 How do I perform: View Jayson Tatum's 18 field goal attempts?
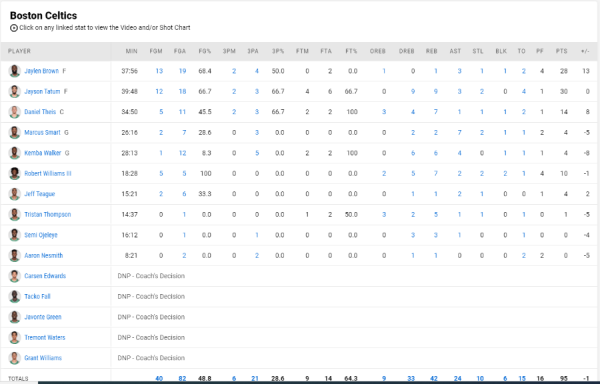pyautogui.click(x=182, y=92)
